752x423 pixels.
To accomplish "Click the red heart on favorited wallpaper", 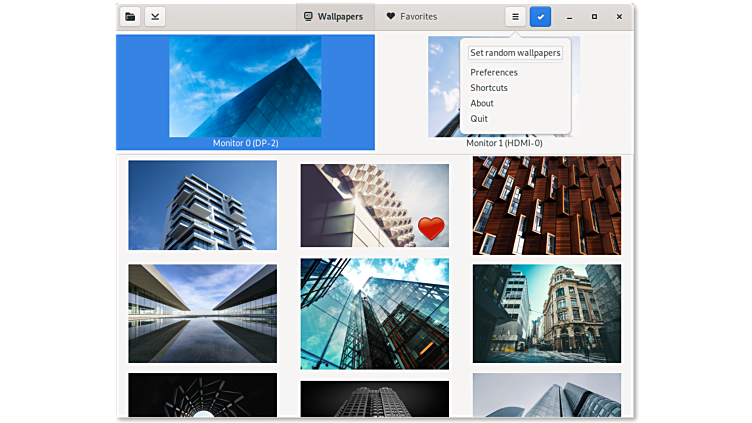I will click(431, 229).
